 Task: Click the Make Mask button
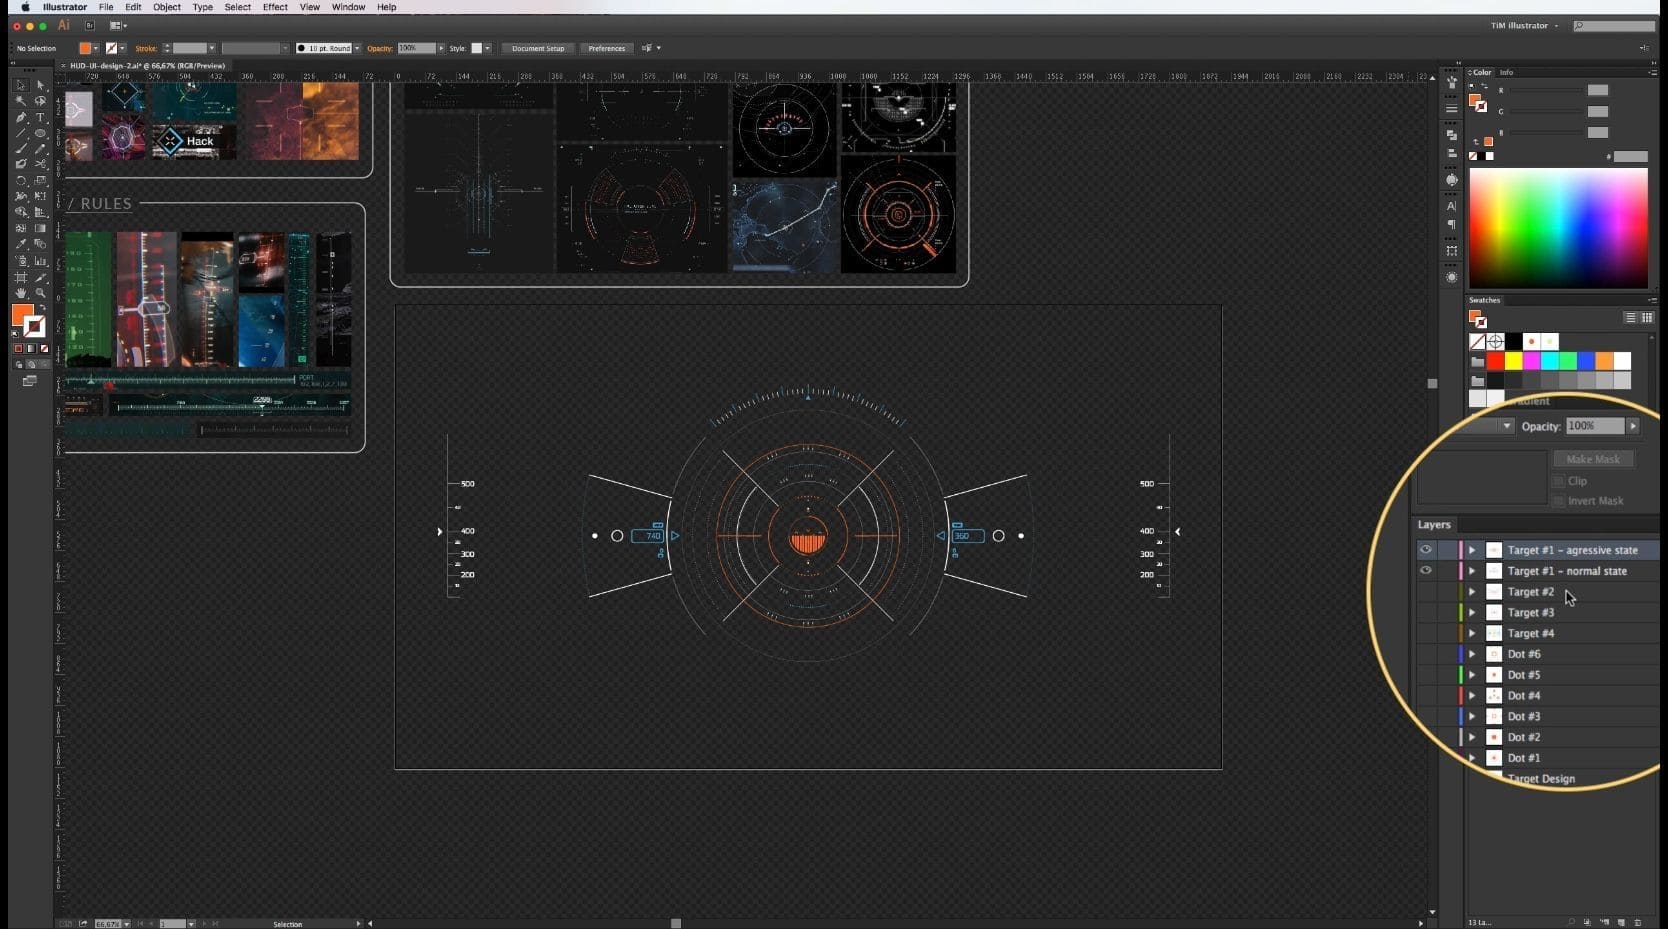coord(1593,459)
